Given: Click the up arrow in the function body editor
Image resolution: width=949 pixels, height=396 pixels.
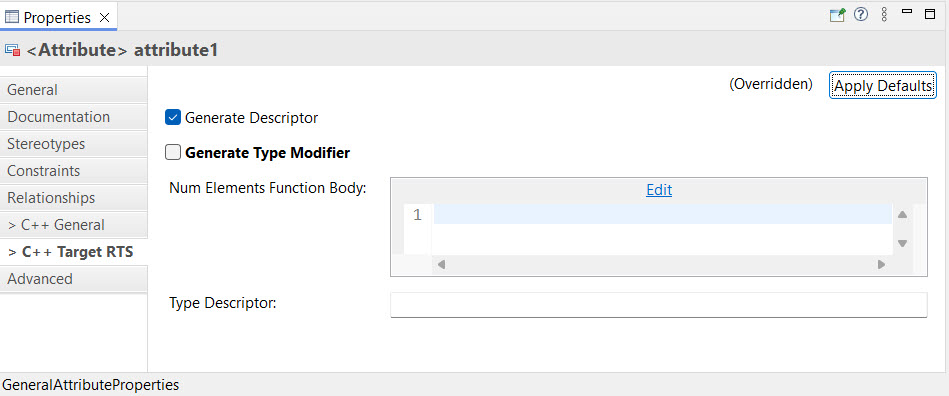Looking at the screenshot, I should (x=902, y=214).
